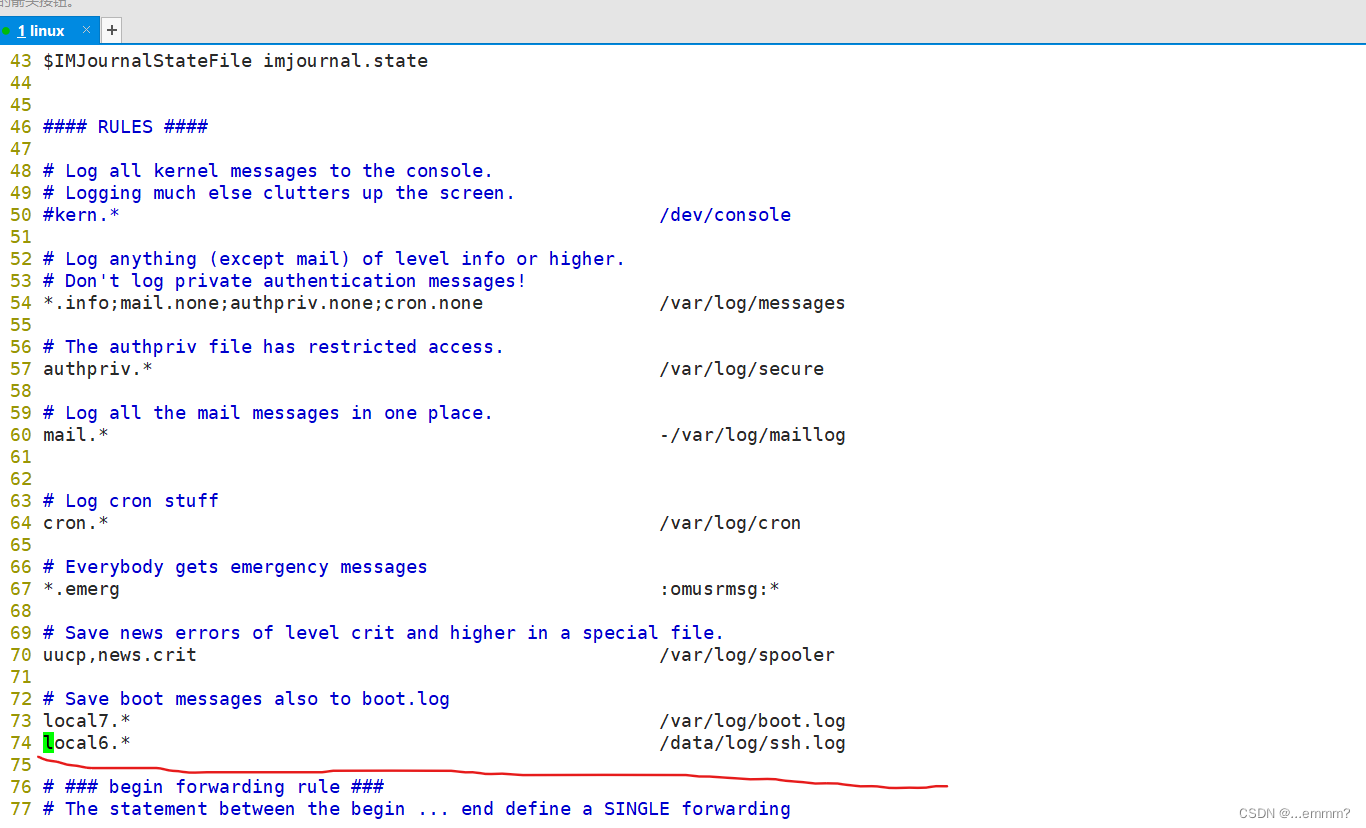The width and height of the screenshot is (1366, 828).
Task: Click the "cron.*" selector on line 64
Action: [x=76, y=523]
